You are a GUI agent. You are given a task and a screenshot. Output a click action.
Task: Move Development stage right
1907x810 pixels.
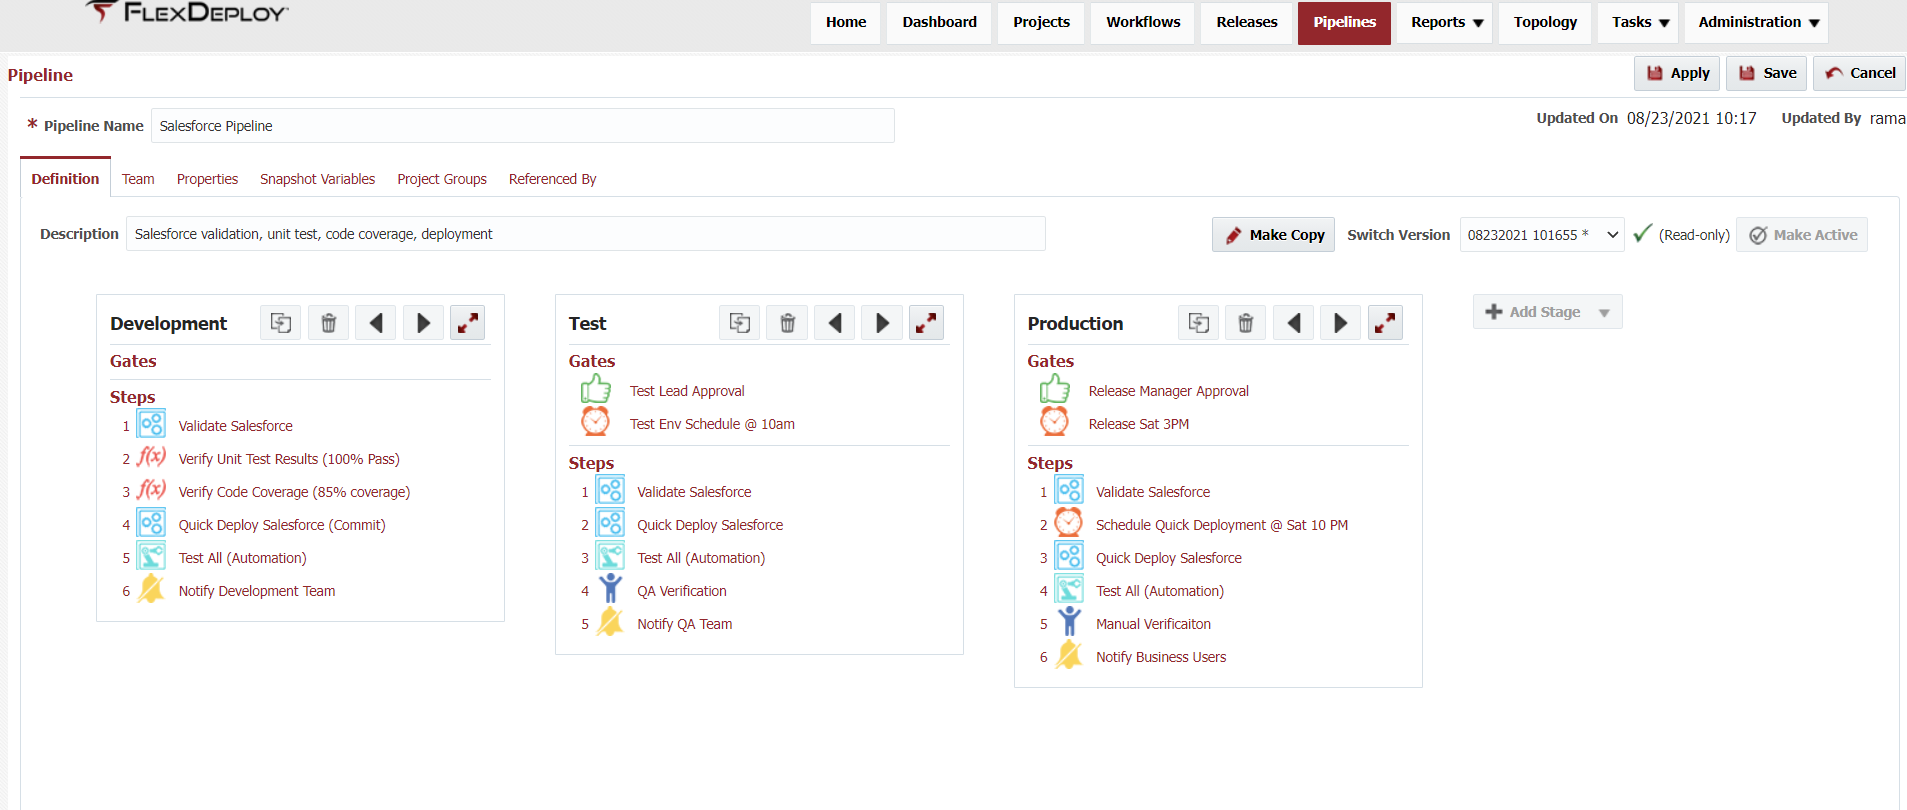click(423, 323)
